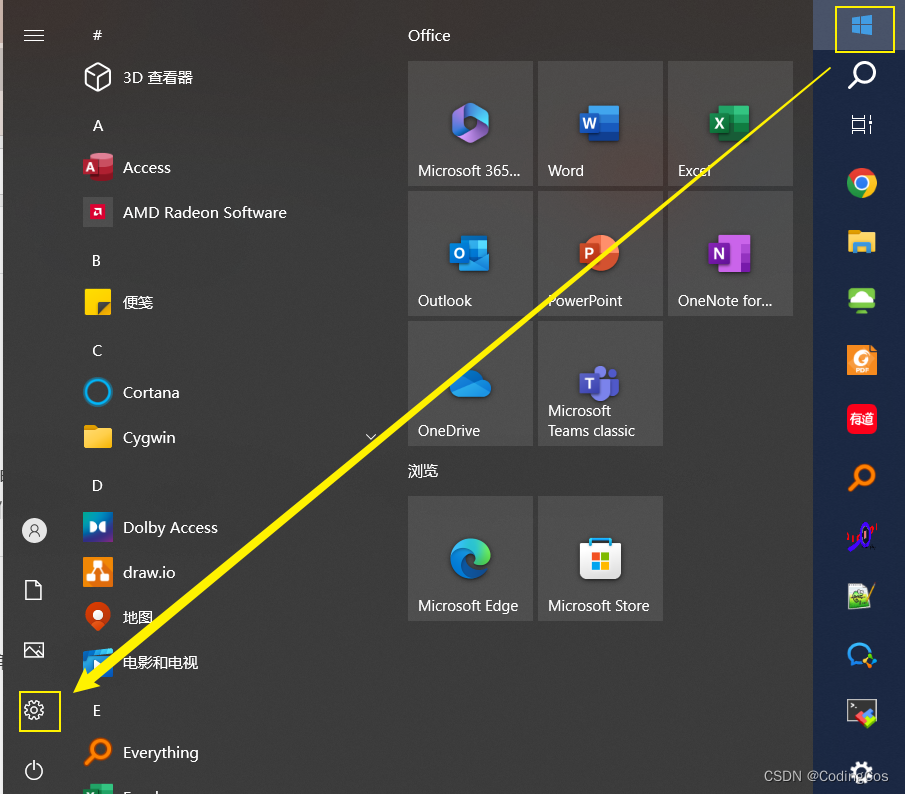Select the 浏览 tile group header
Screen dimensions: 905x794
coord(423,471)
